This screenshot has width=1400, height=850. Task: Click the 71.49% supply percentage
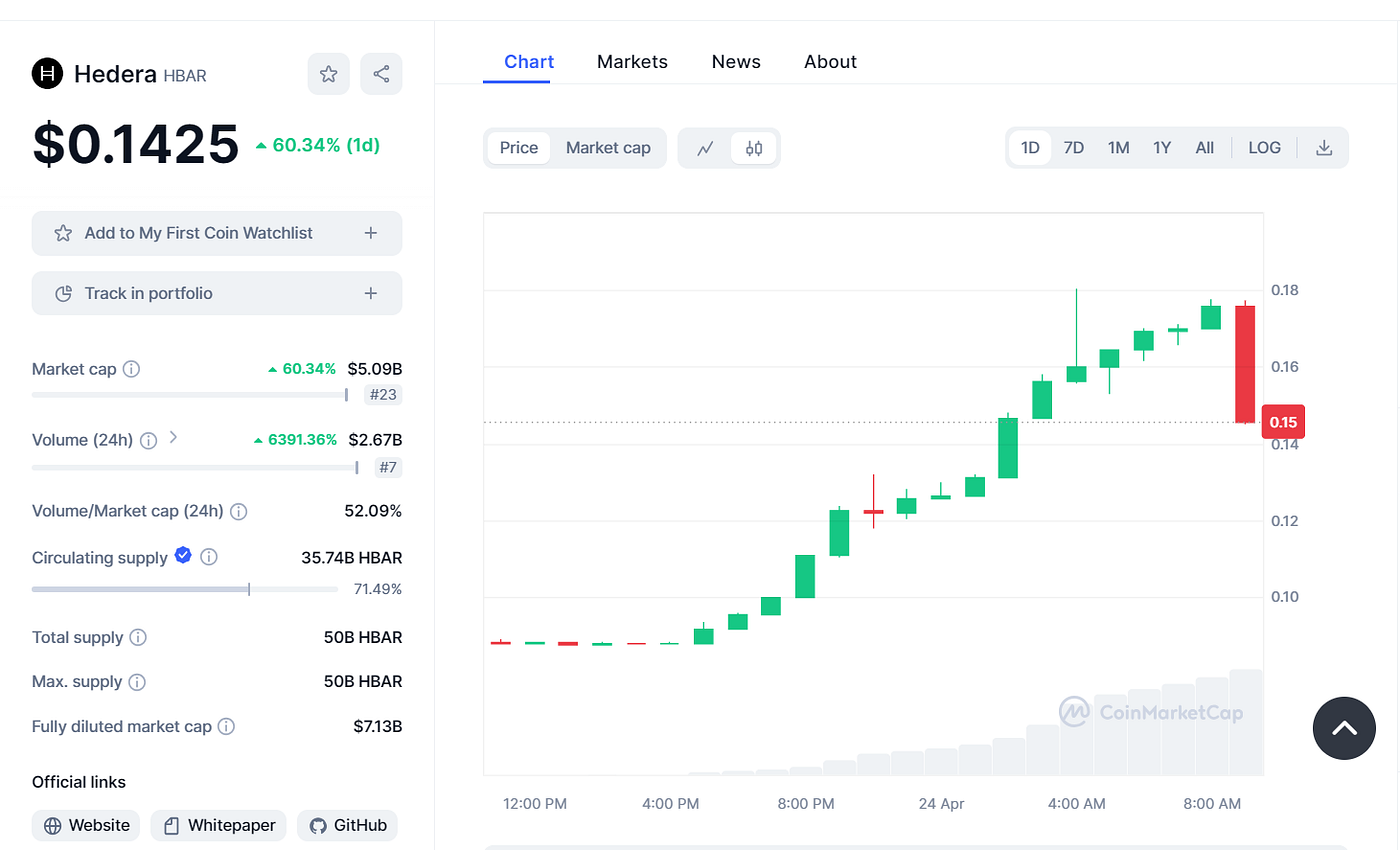pyautogui.click(x=378, y=589)
